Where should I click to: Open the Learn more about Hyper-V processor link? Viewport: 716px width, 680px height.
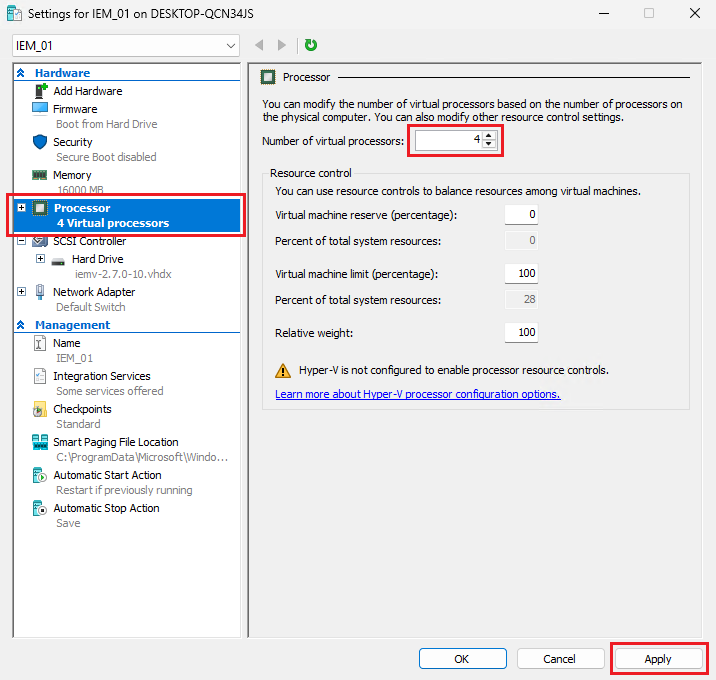pos(417,394)
